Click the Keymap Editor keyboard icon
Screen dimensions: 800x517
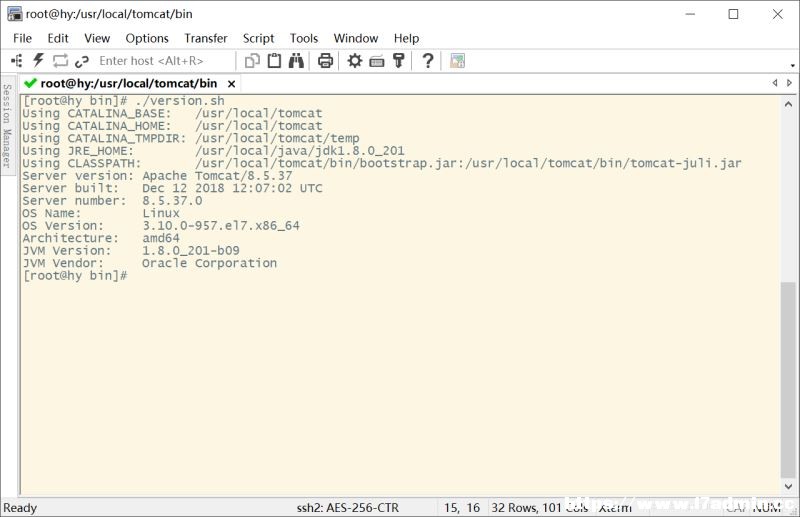[x=377, y=61]
